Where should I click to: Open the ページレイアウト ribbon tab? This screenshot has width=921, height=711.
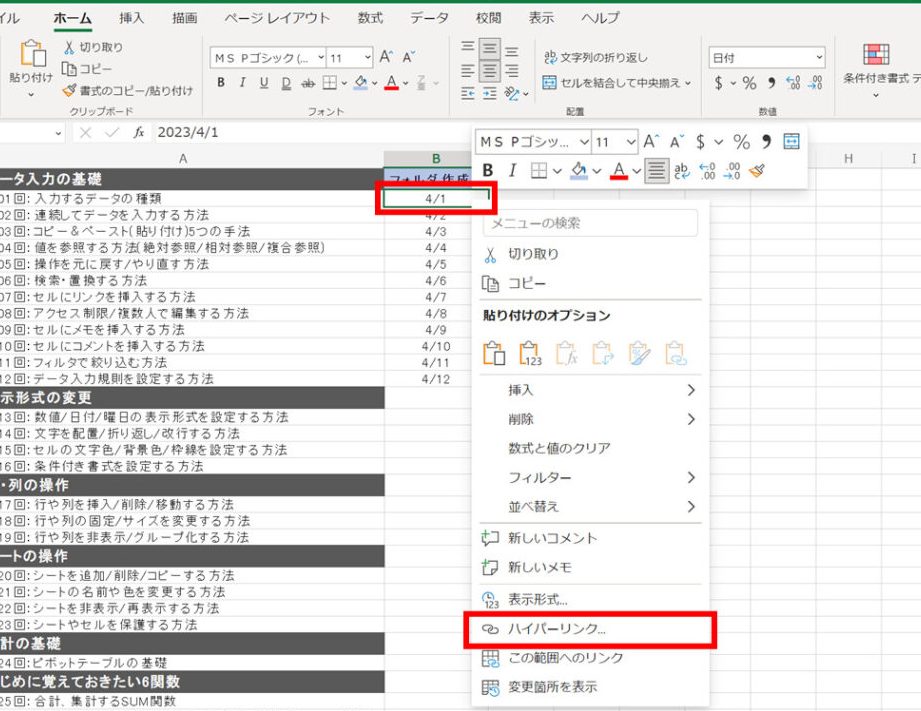[x=277, y=18]
